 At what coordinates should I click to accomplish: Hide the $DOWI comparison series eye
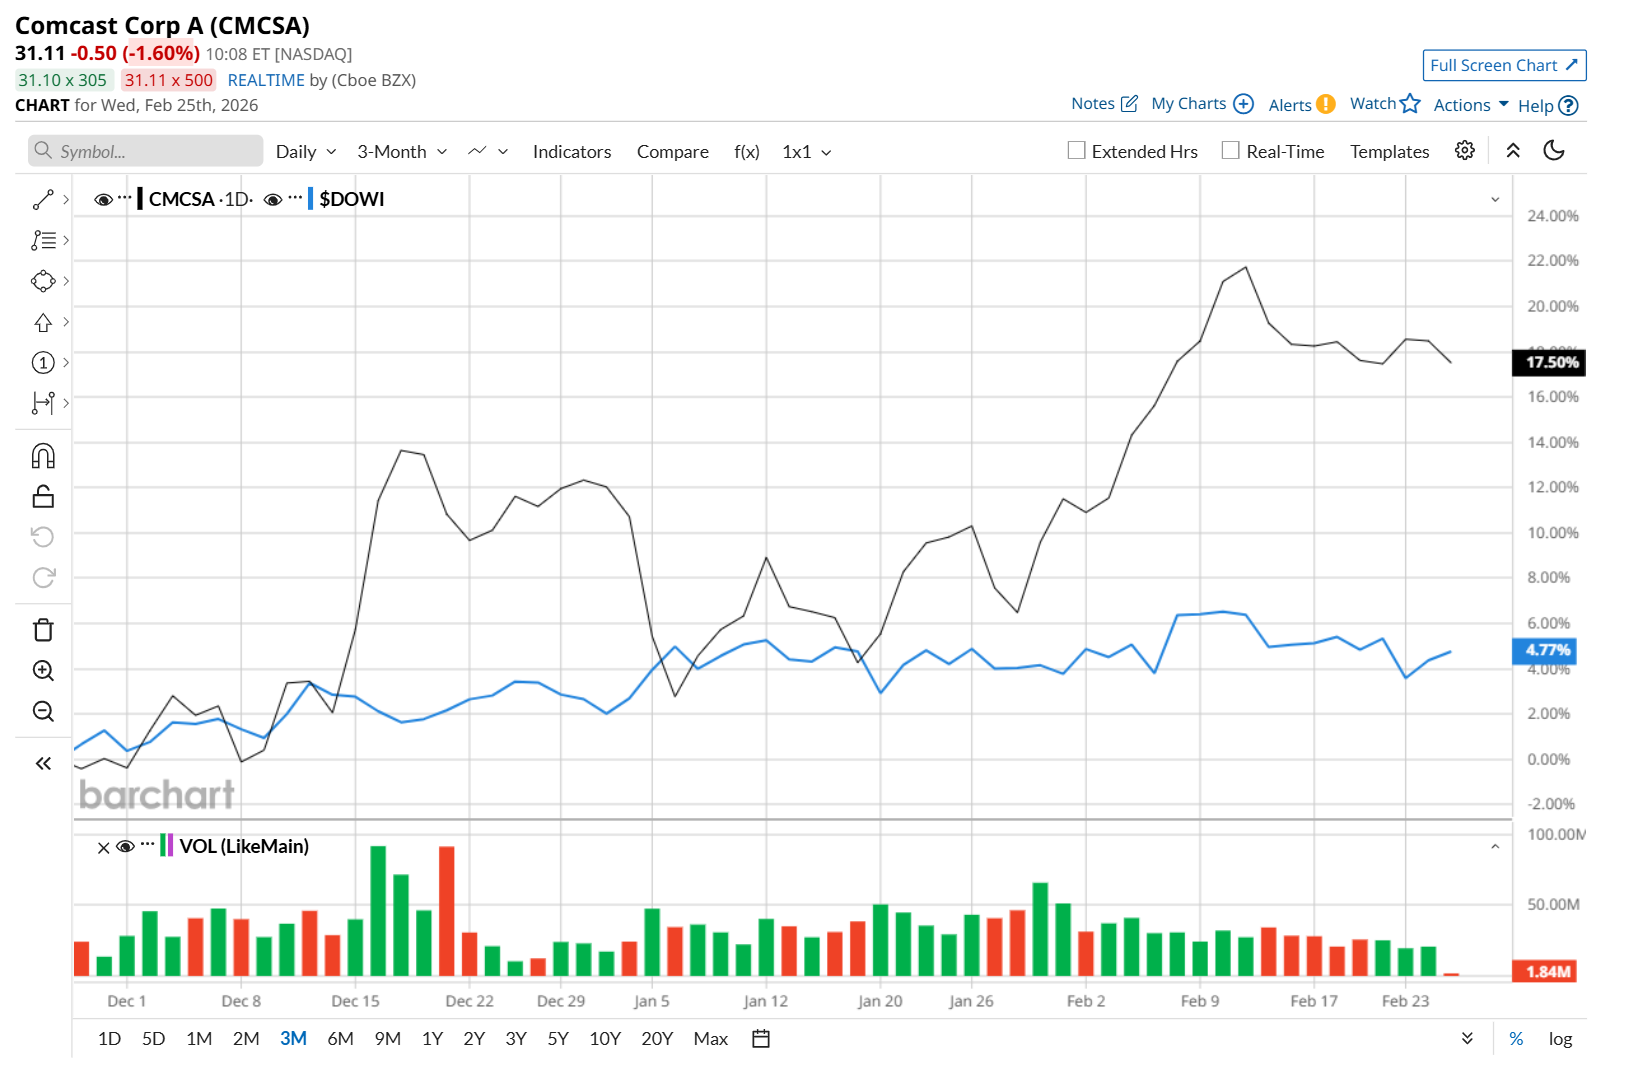point(273,199)
